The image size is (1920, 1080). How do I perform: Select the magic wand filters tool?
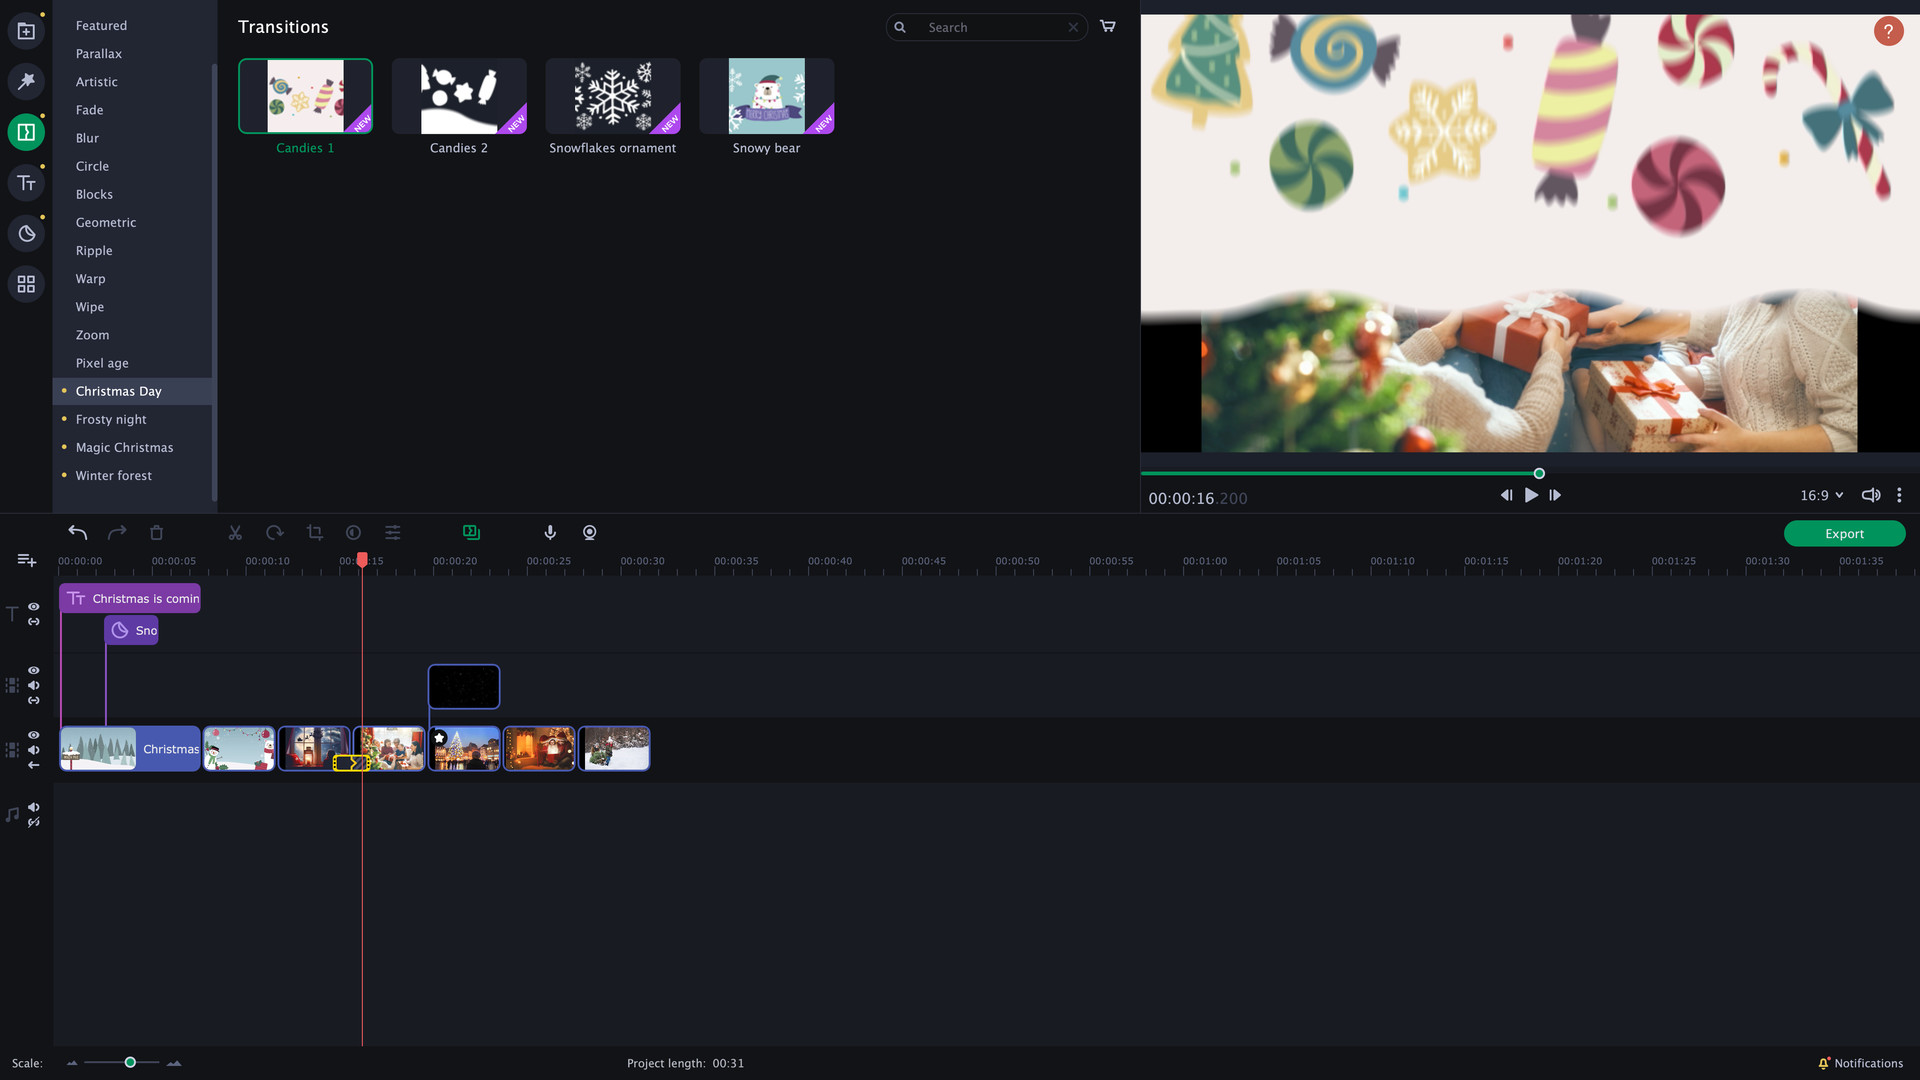(x=26, y=81)
